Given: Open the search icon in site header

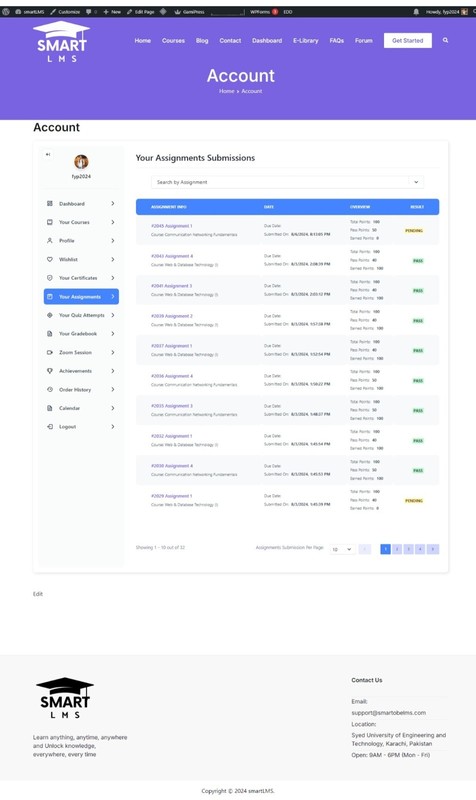Looking at the screenshot, I should point(445,40).
